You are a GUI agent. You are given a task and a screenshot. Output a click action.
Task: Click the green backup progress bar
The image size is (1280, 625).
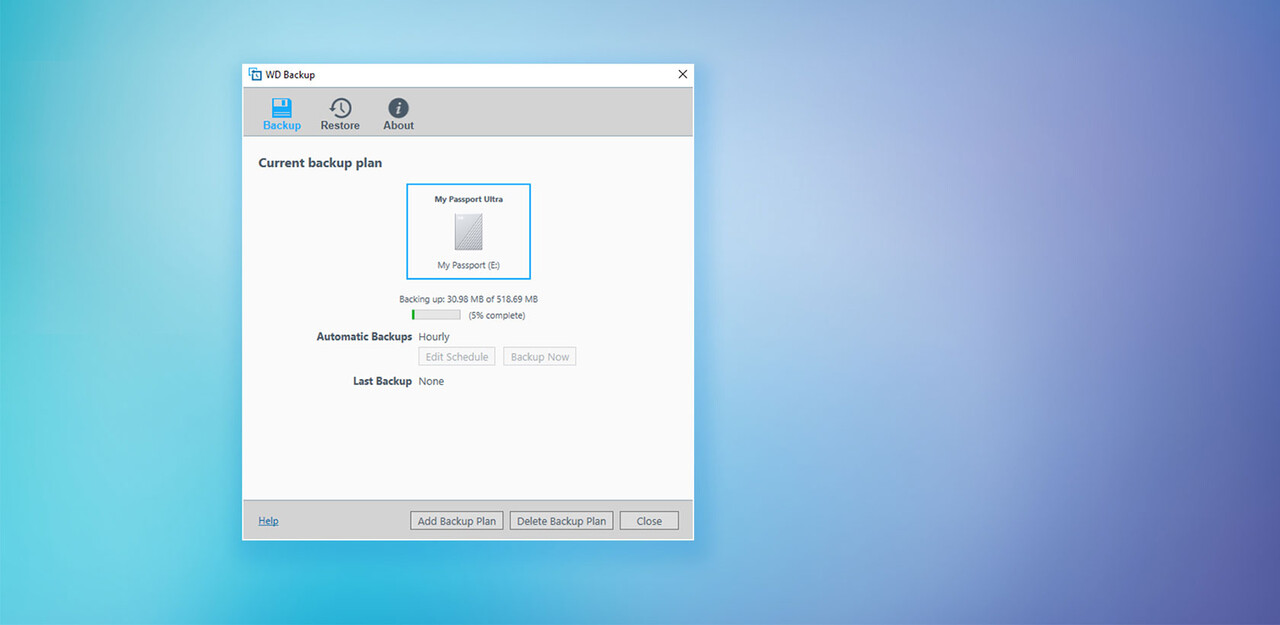436,315
